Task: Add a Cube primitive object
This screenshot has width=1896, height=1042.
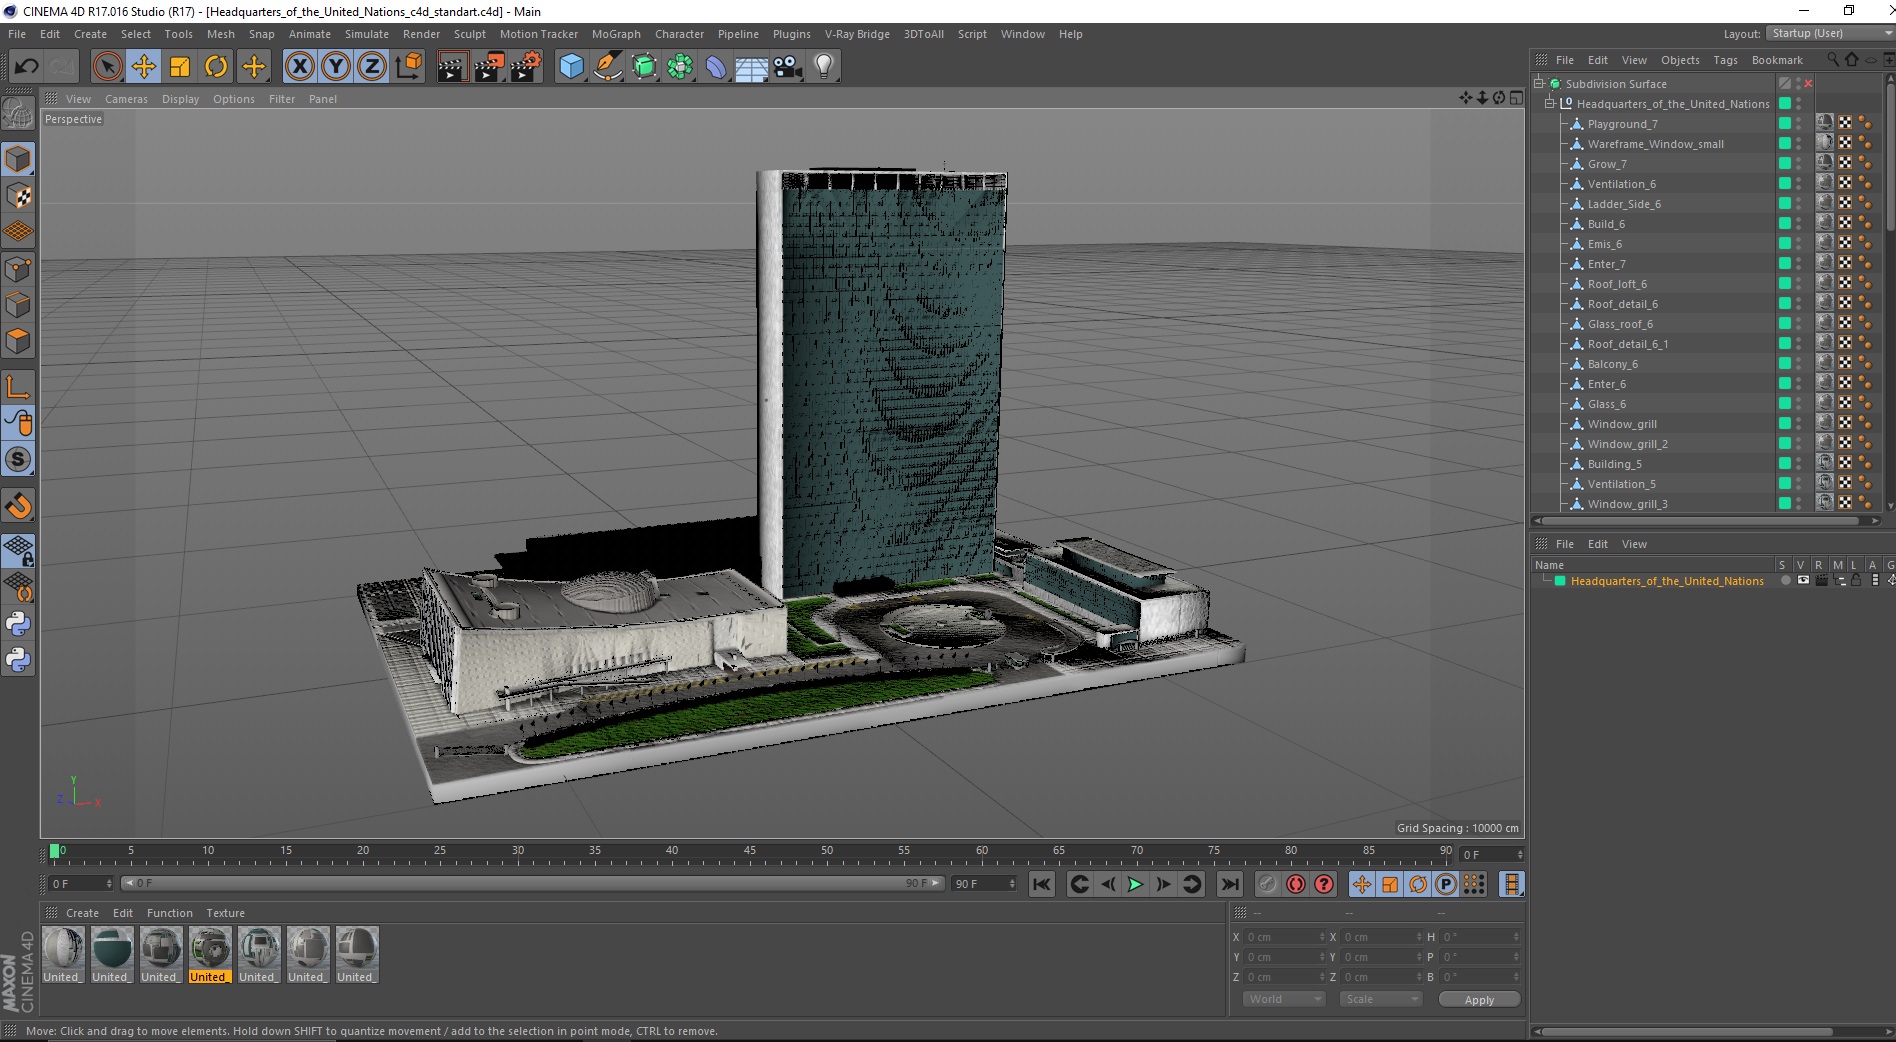Action: click(x=571, y=67)
